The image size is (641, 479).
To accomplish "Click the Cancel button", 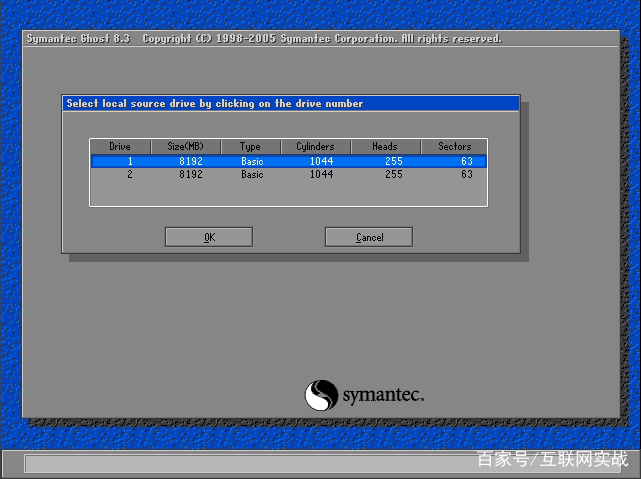I will pos(369,237).
